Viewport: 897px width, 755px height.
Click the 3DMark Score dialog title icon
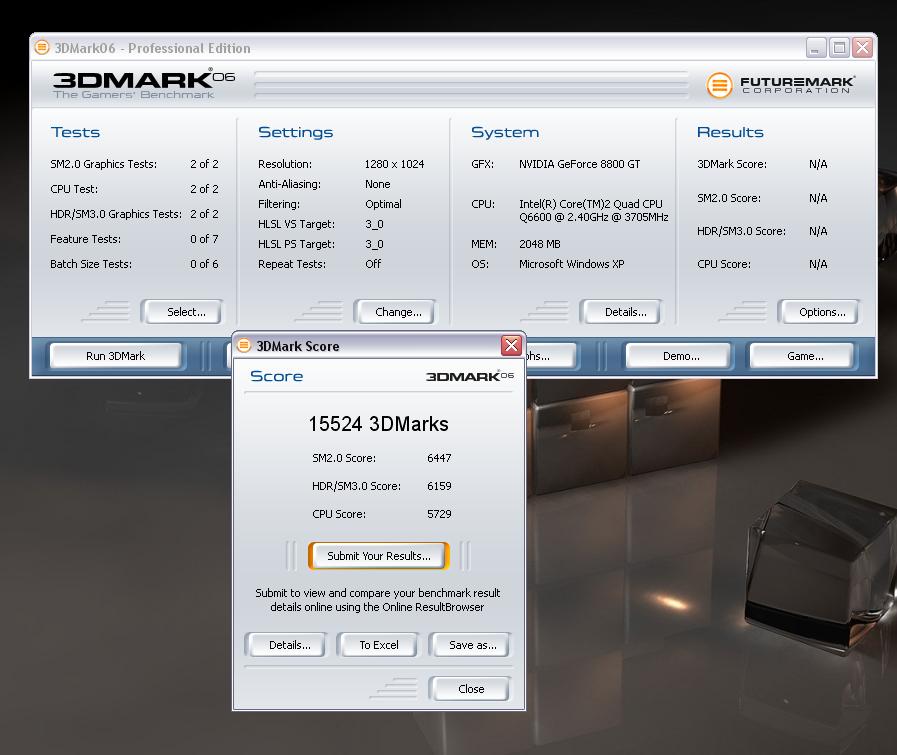244,346
